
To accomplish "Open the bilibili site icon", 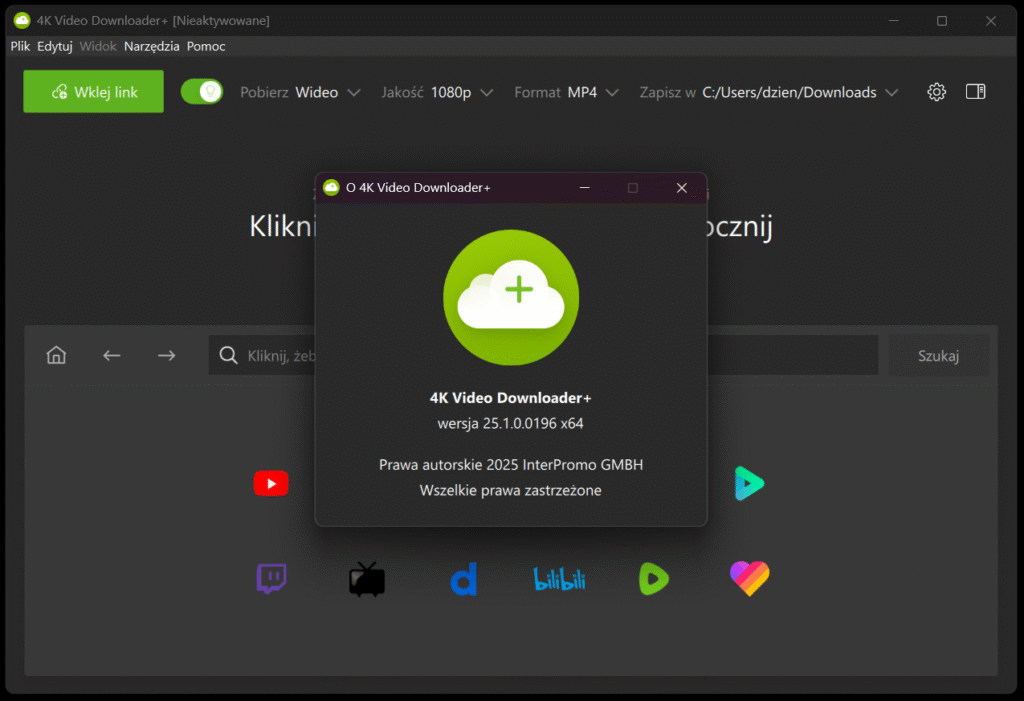I will [560, 579].
